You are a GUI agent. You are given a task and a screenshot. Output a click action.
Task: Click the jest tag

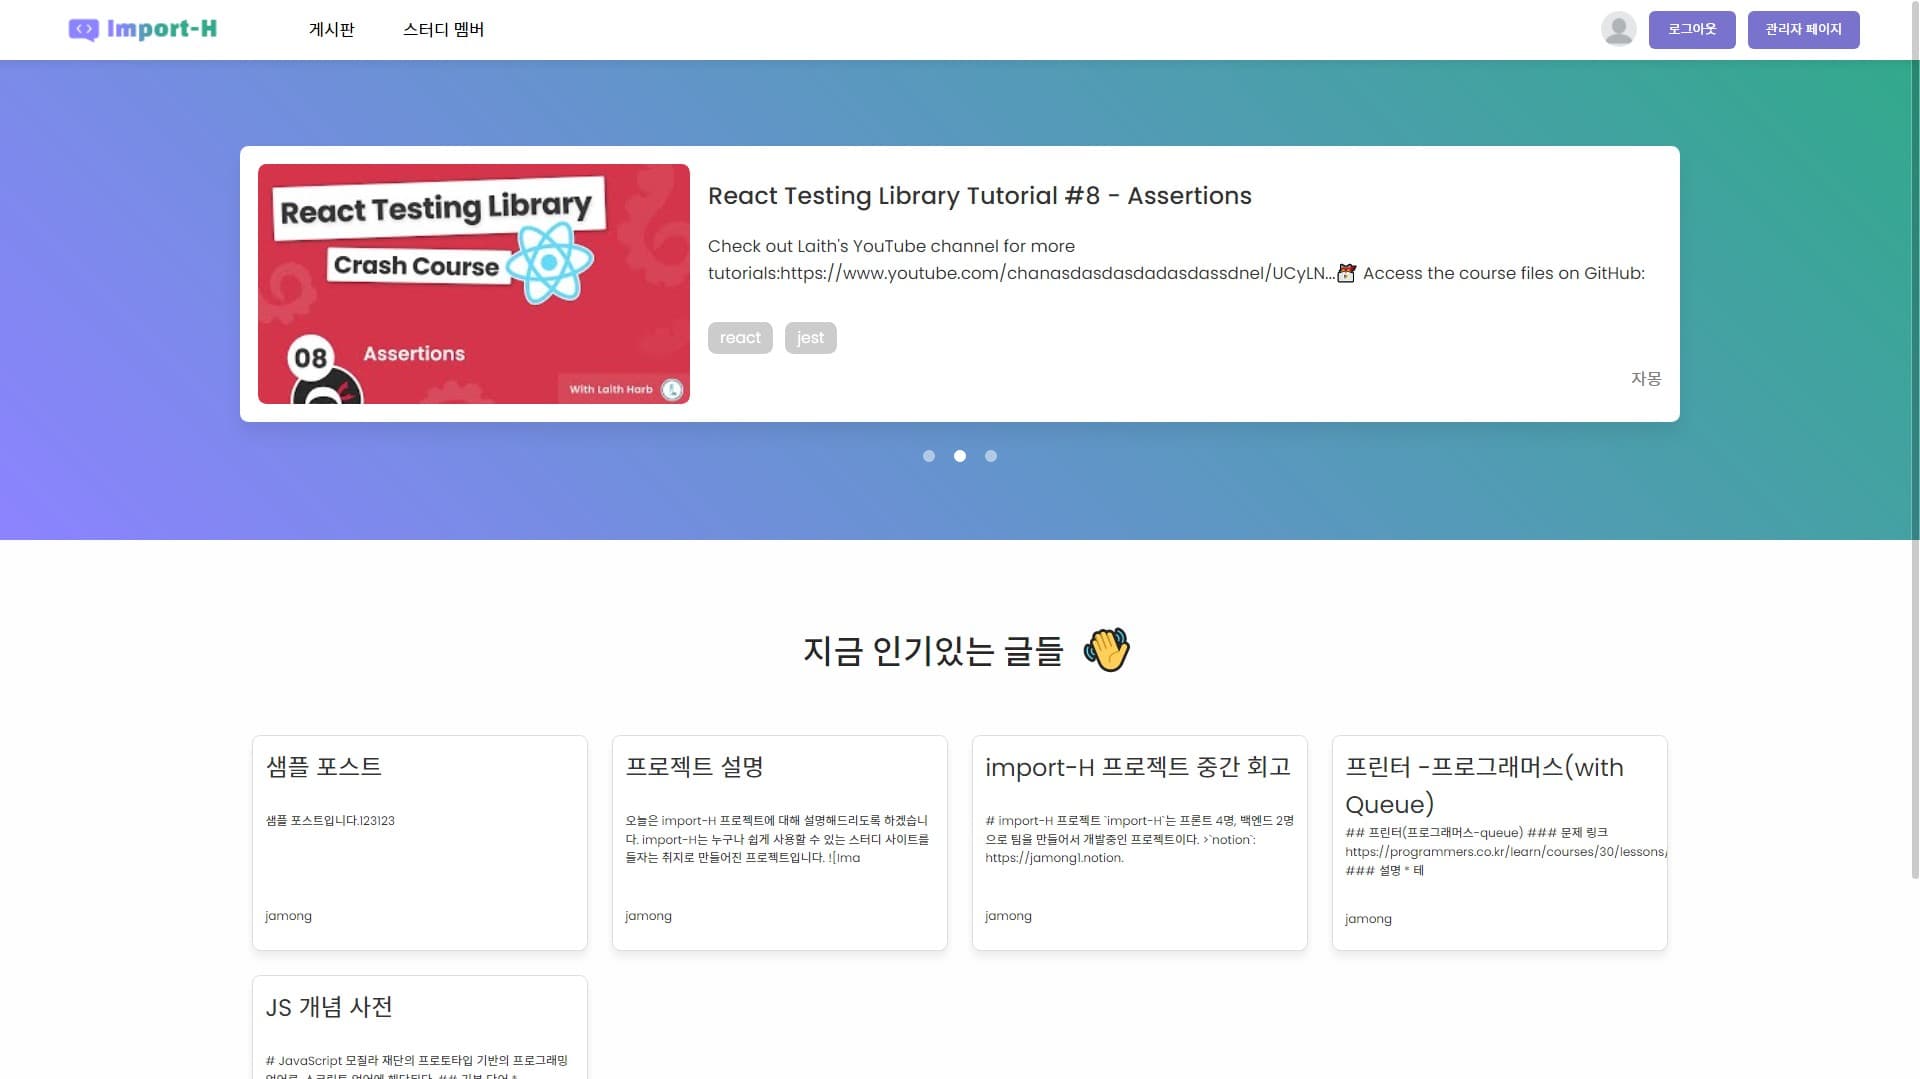pyautogui.click(x=810, y=338)
